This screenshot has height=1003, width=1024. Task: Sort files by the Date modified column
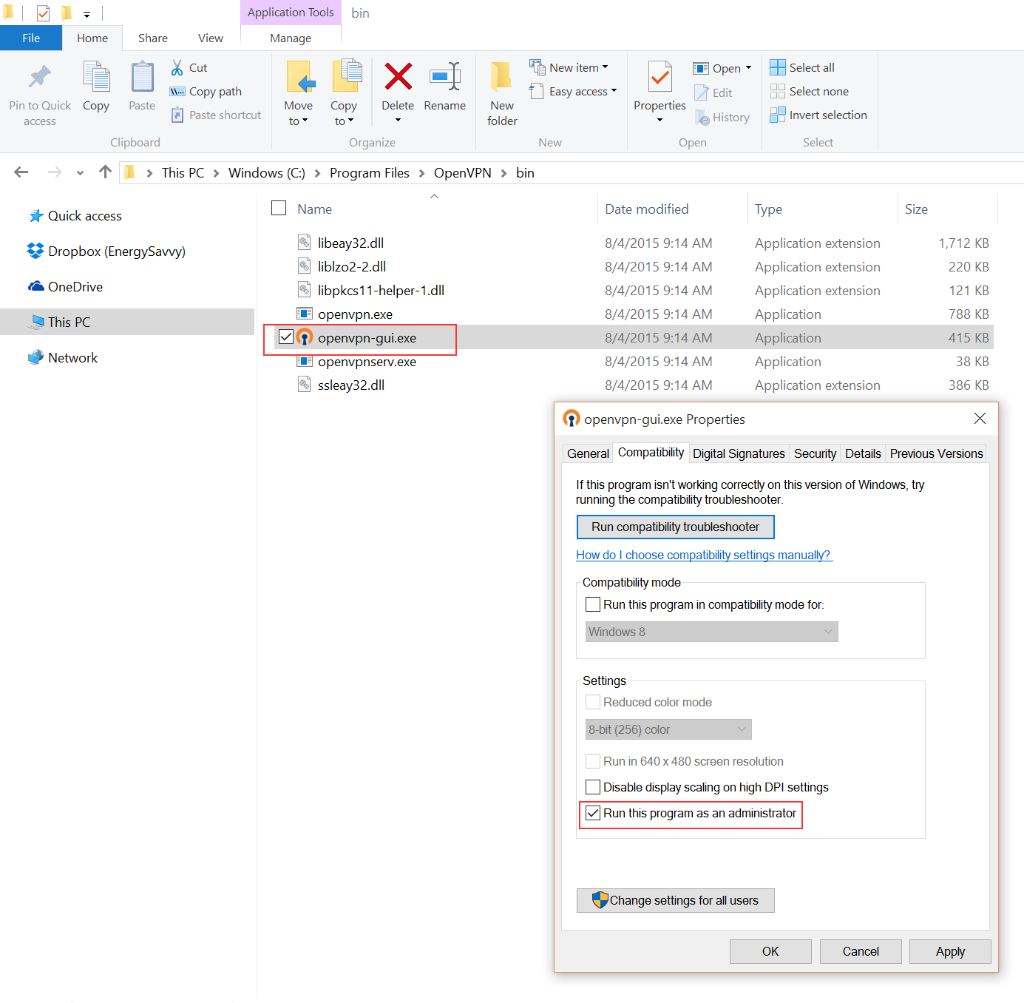pos(647,209)
